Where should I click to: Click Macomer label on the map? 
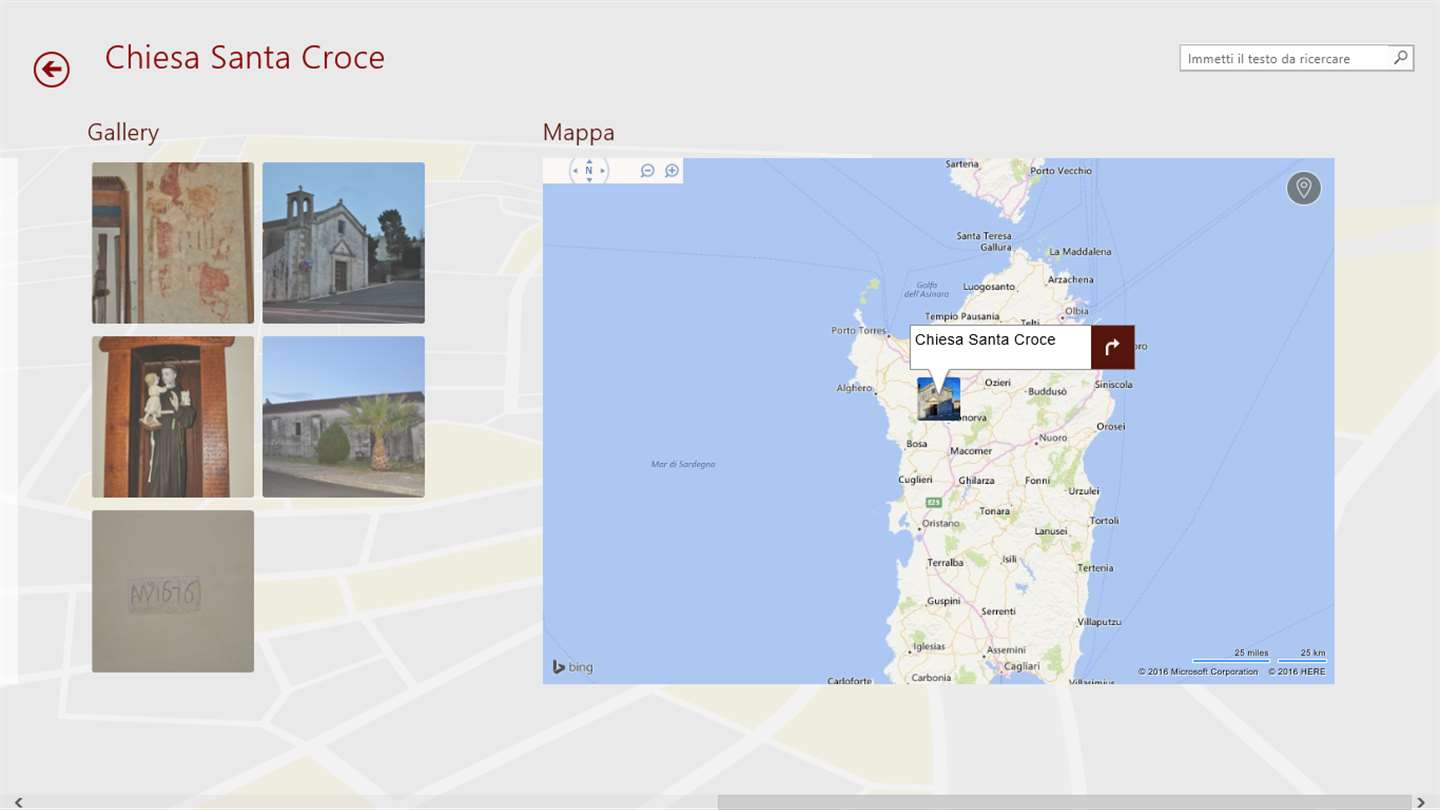pos(971,451)
